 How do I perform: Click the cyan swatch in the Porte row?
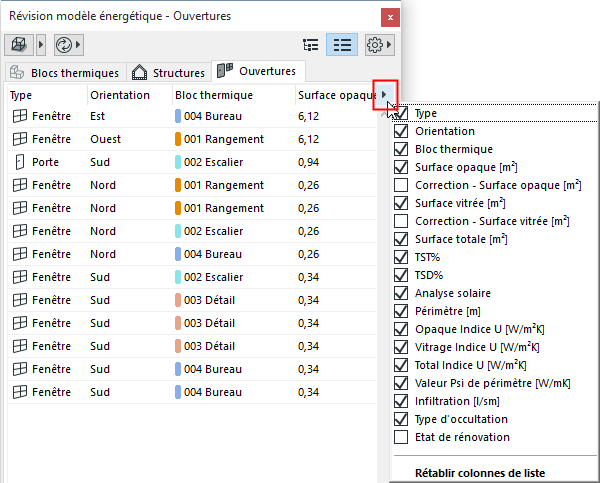pyautogui.click(x=178, y=162)
